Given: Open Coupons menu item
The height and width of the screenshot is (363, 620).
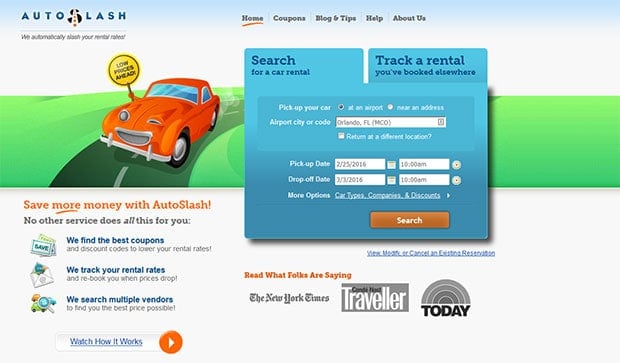Looking at the screenshot, I should (x=289, y=18).
